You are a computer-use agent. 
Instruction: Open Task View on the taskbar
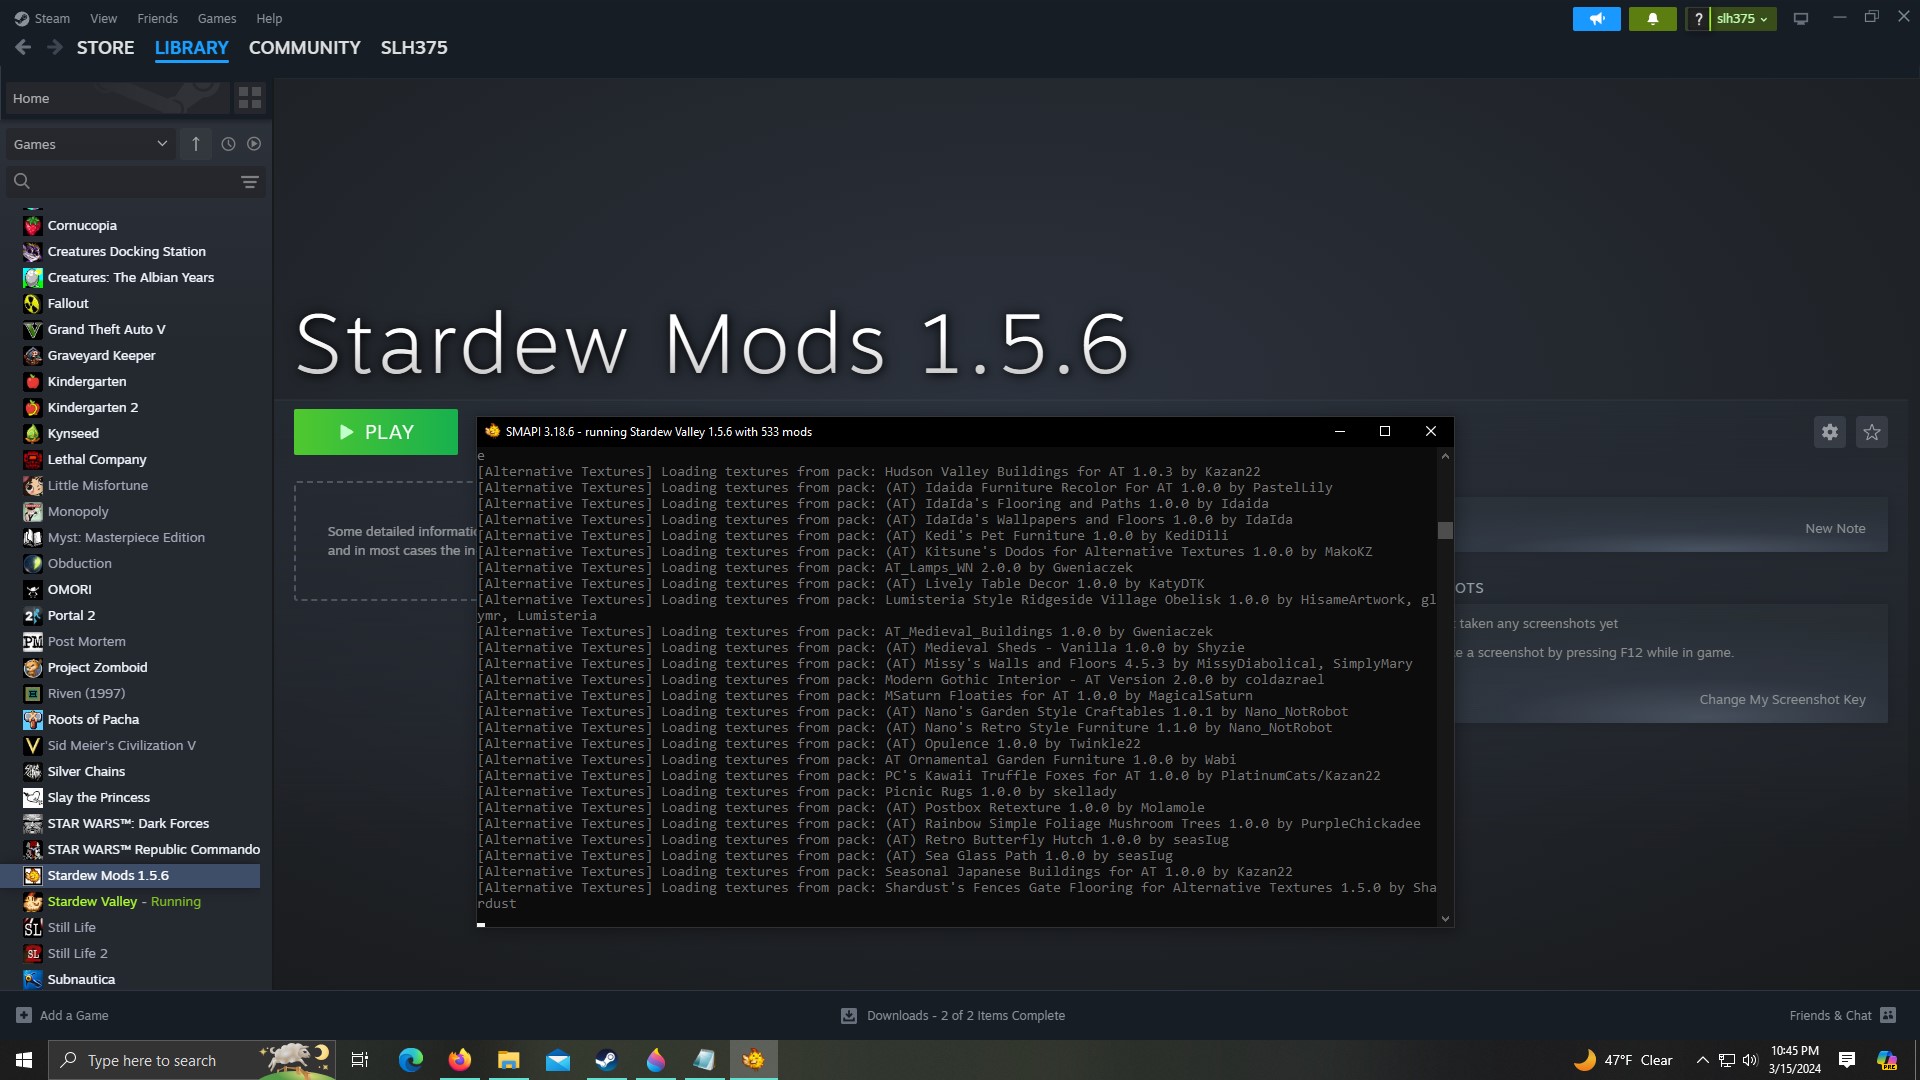(360, 1060)
